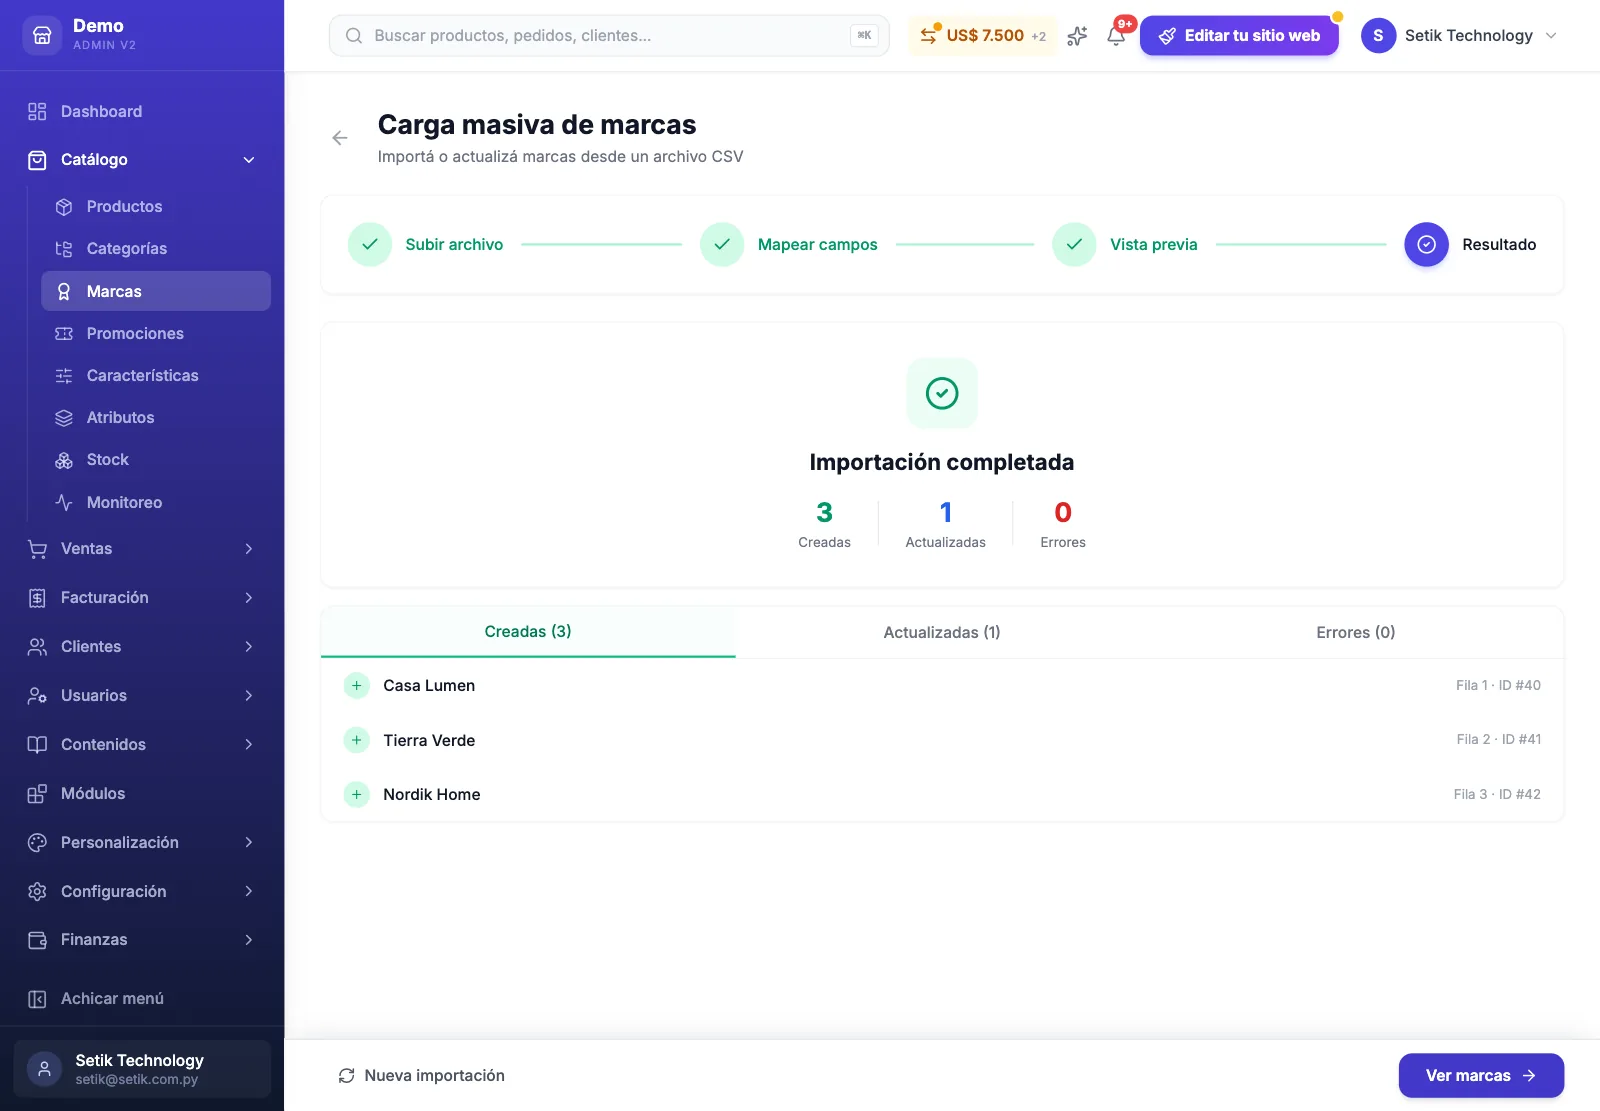1600x1111 pixels.
Task: Open Categorías in the catalog menu
Action: click(x=156, y=248)
